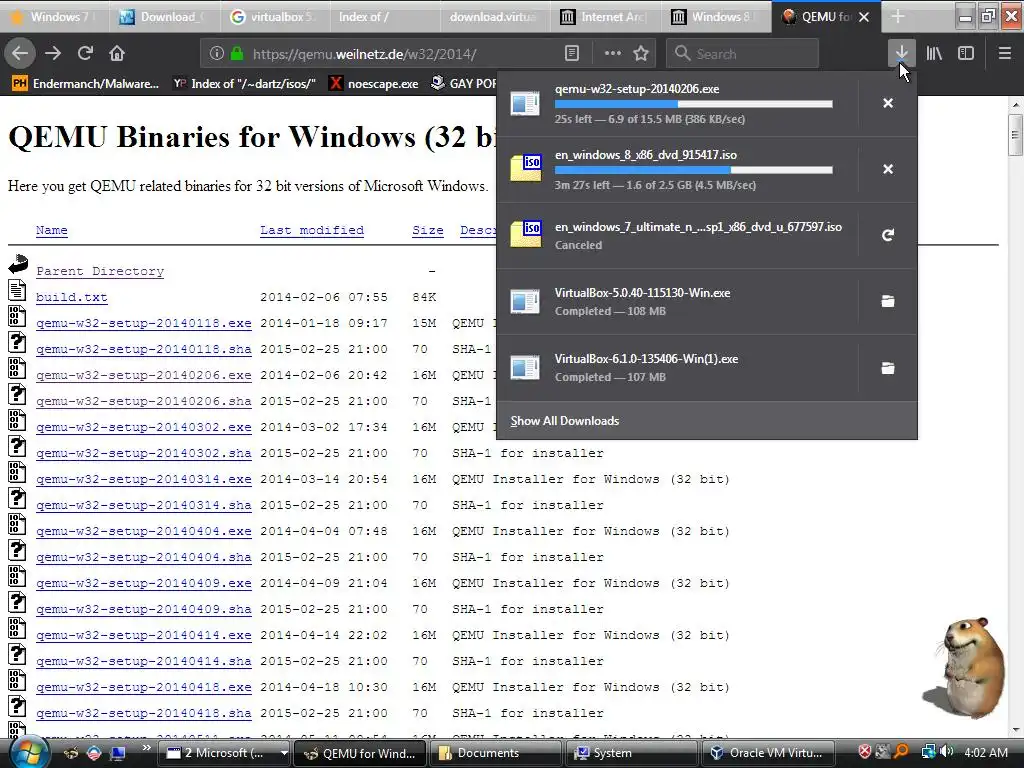Screen dimensions: 1024x768
Task: Click the Parent Directory back-arrow icon
Action: 18,264
